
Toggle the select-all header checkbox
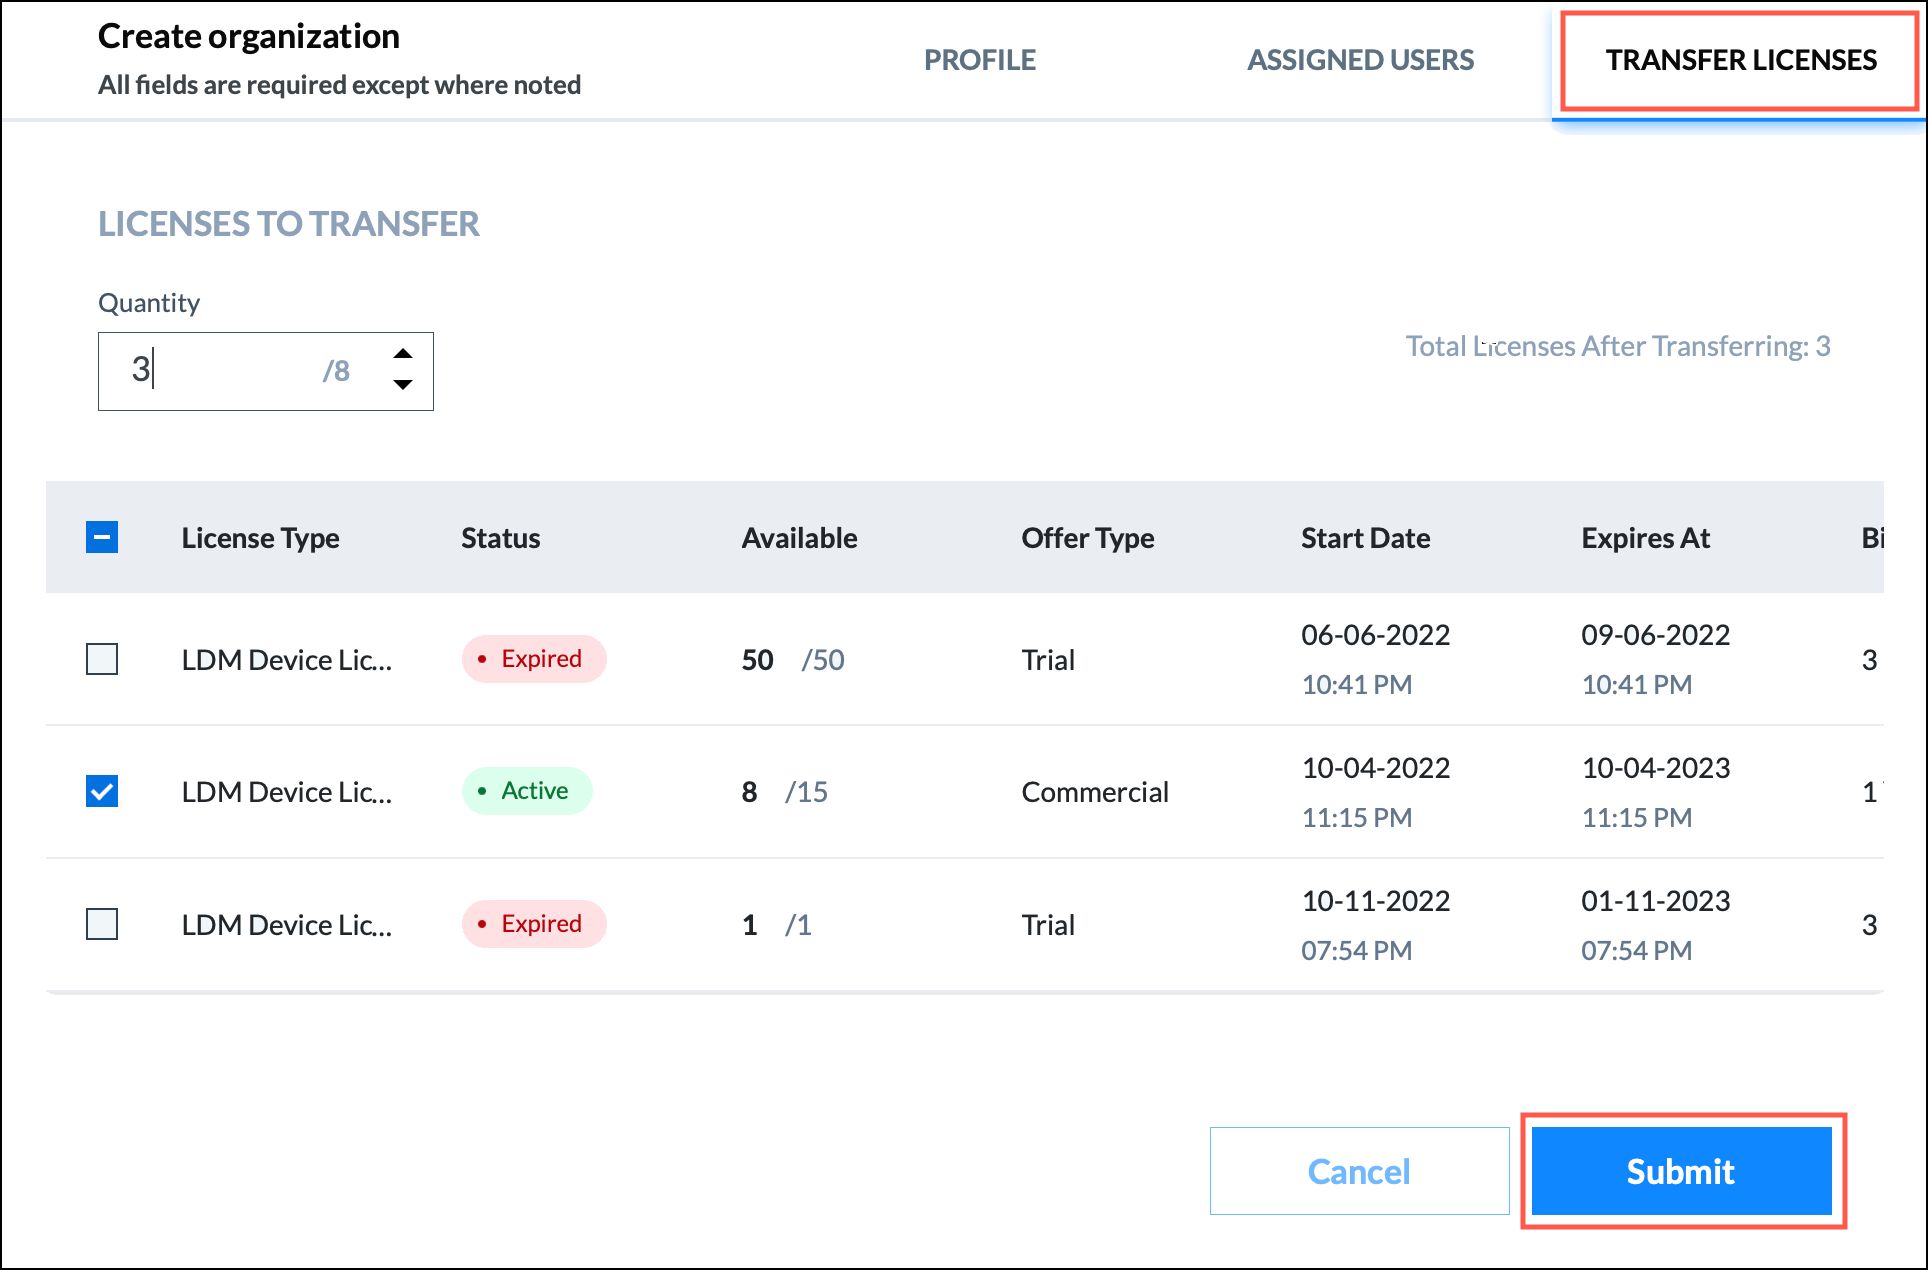click(102, 538)
